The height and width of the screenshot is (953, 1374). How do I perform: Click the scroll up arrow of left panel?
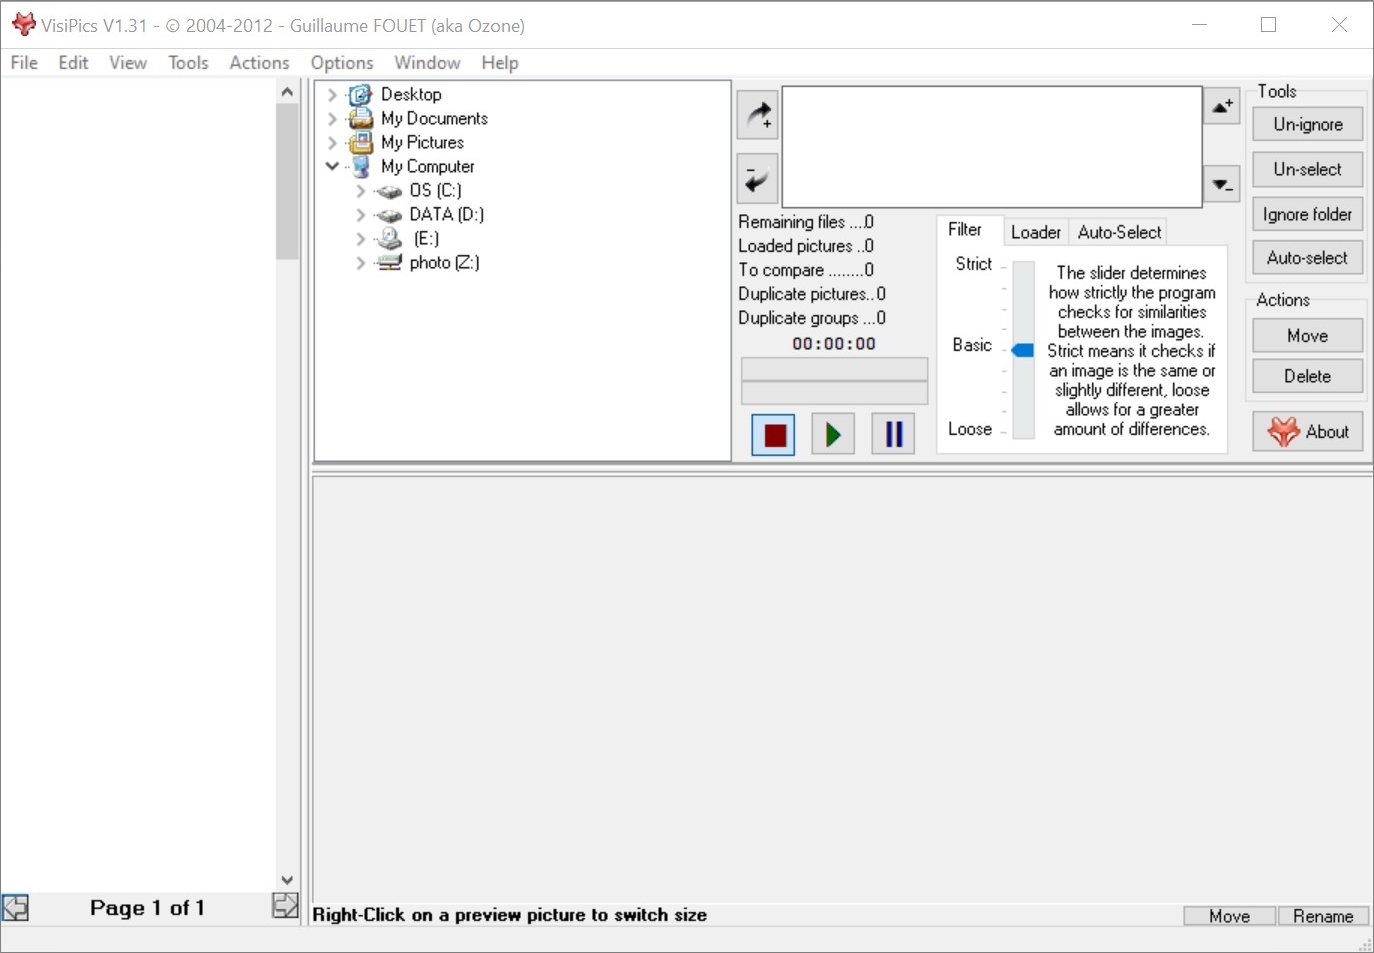click(287, 92)
